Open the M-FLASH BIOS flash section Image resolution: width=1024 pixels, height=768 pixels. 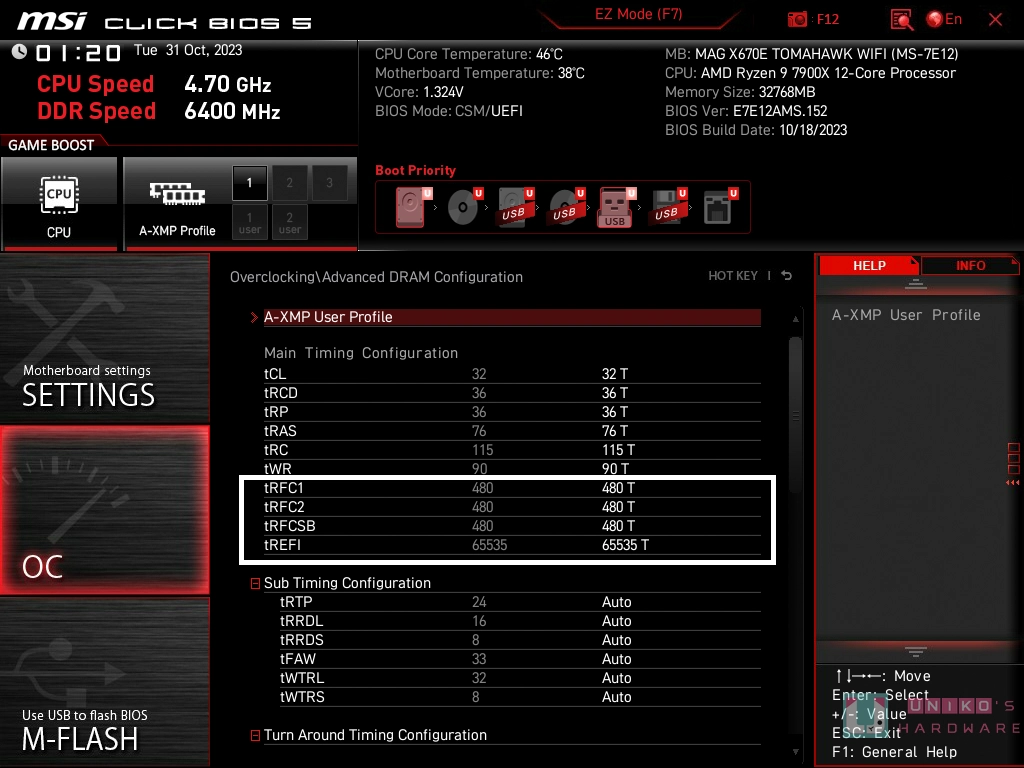pos(104,682)
